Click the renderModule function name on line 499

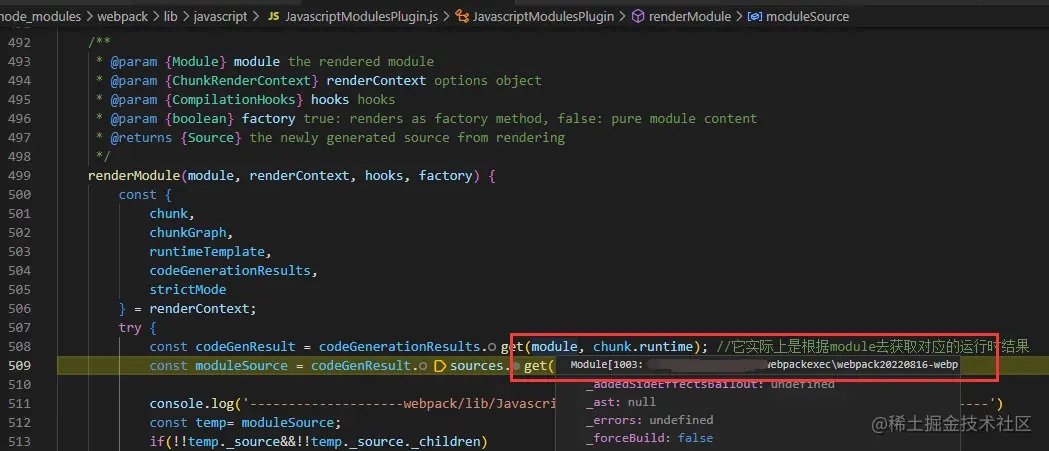point(134,176)
